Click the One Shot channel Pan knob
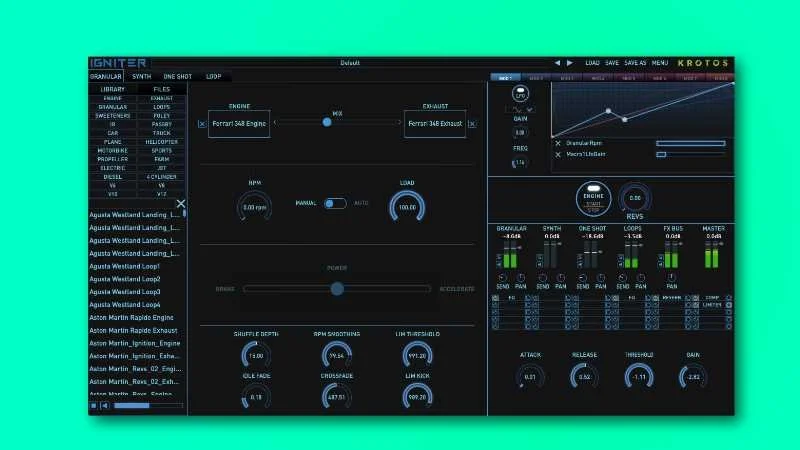 [601, 278]
